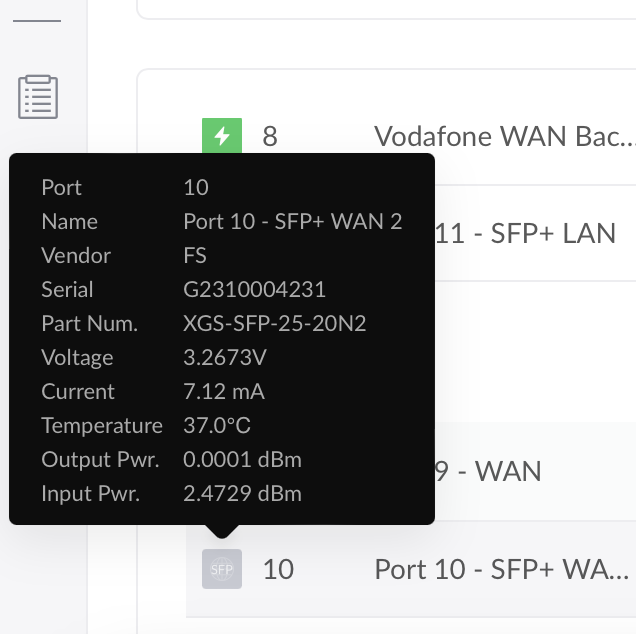Select port number 8 in the list

[x=270, y=136]
